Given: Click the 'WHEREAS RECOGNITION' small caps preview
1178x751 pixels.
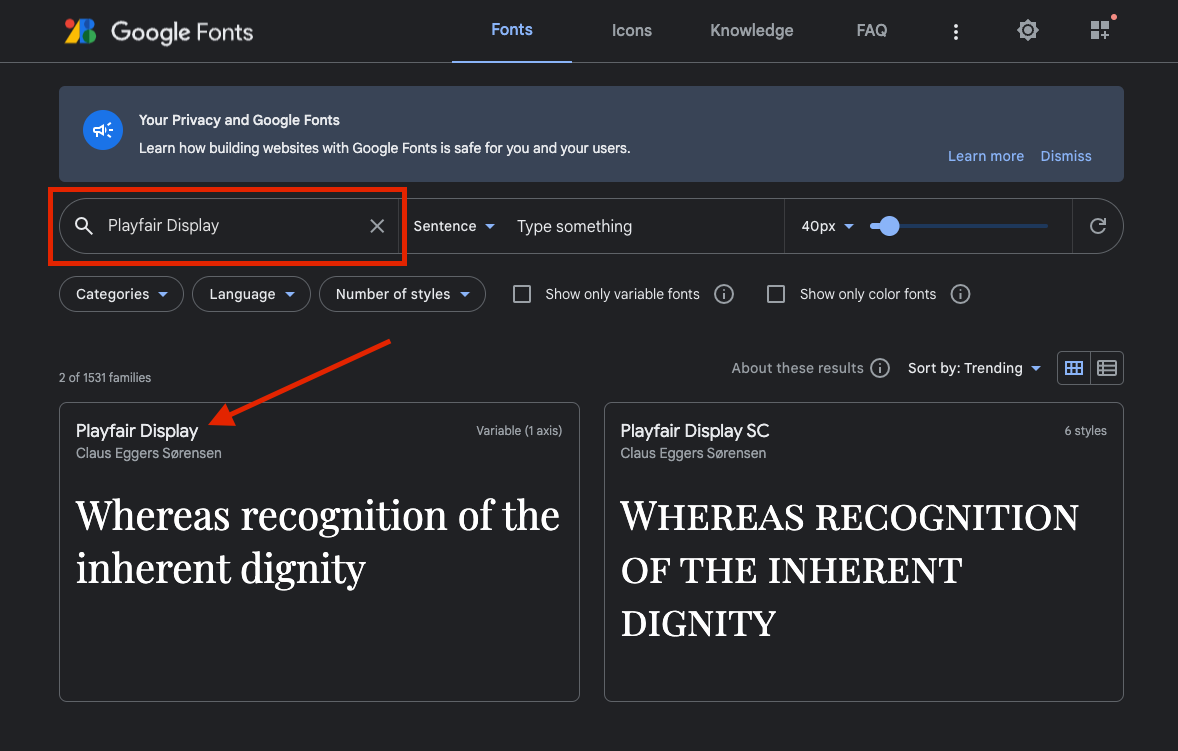Looking at the screenshot, I should click(x=850, y=517).
